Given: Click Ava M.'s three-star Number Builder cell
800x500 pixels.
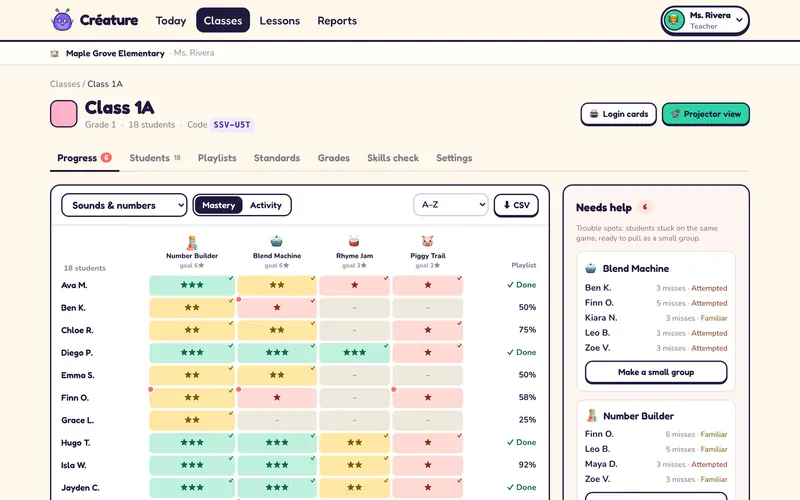Looking at the screenshot, I should pyautogui.click(x=192, y=285).
